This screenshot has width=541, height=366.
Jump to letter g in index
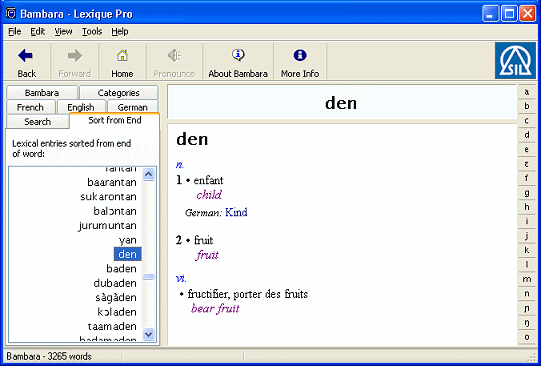527,193
